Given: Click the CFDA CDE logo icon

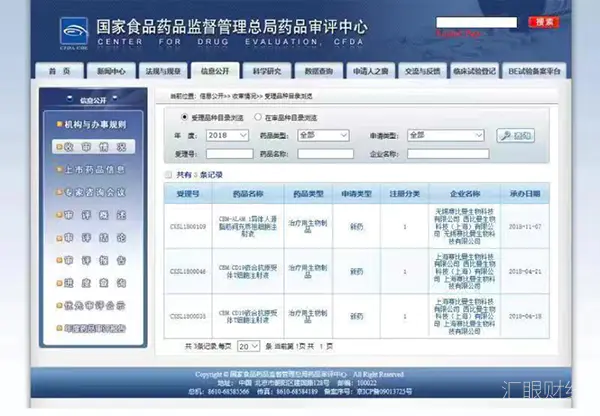Looking at the screenshot, I should pos(74,33).
